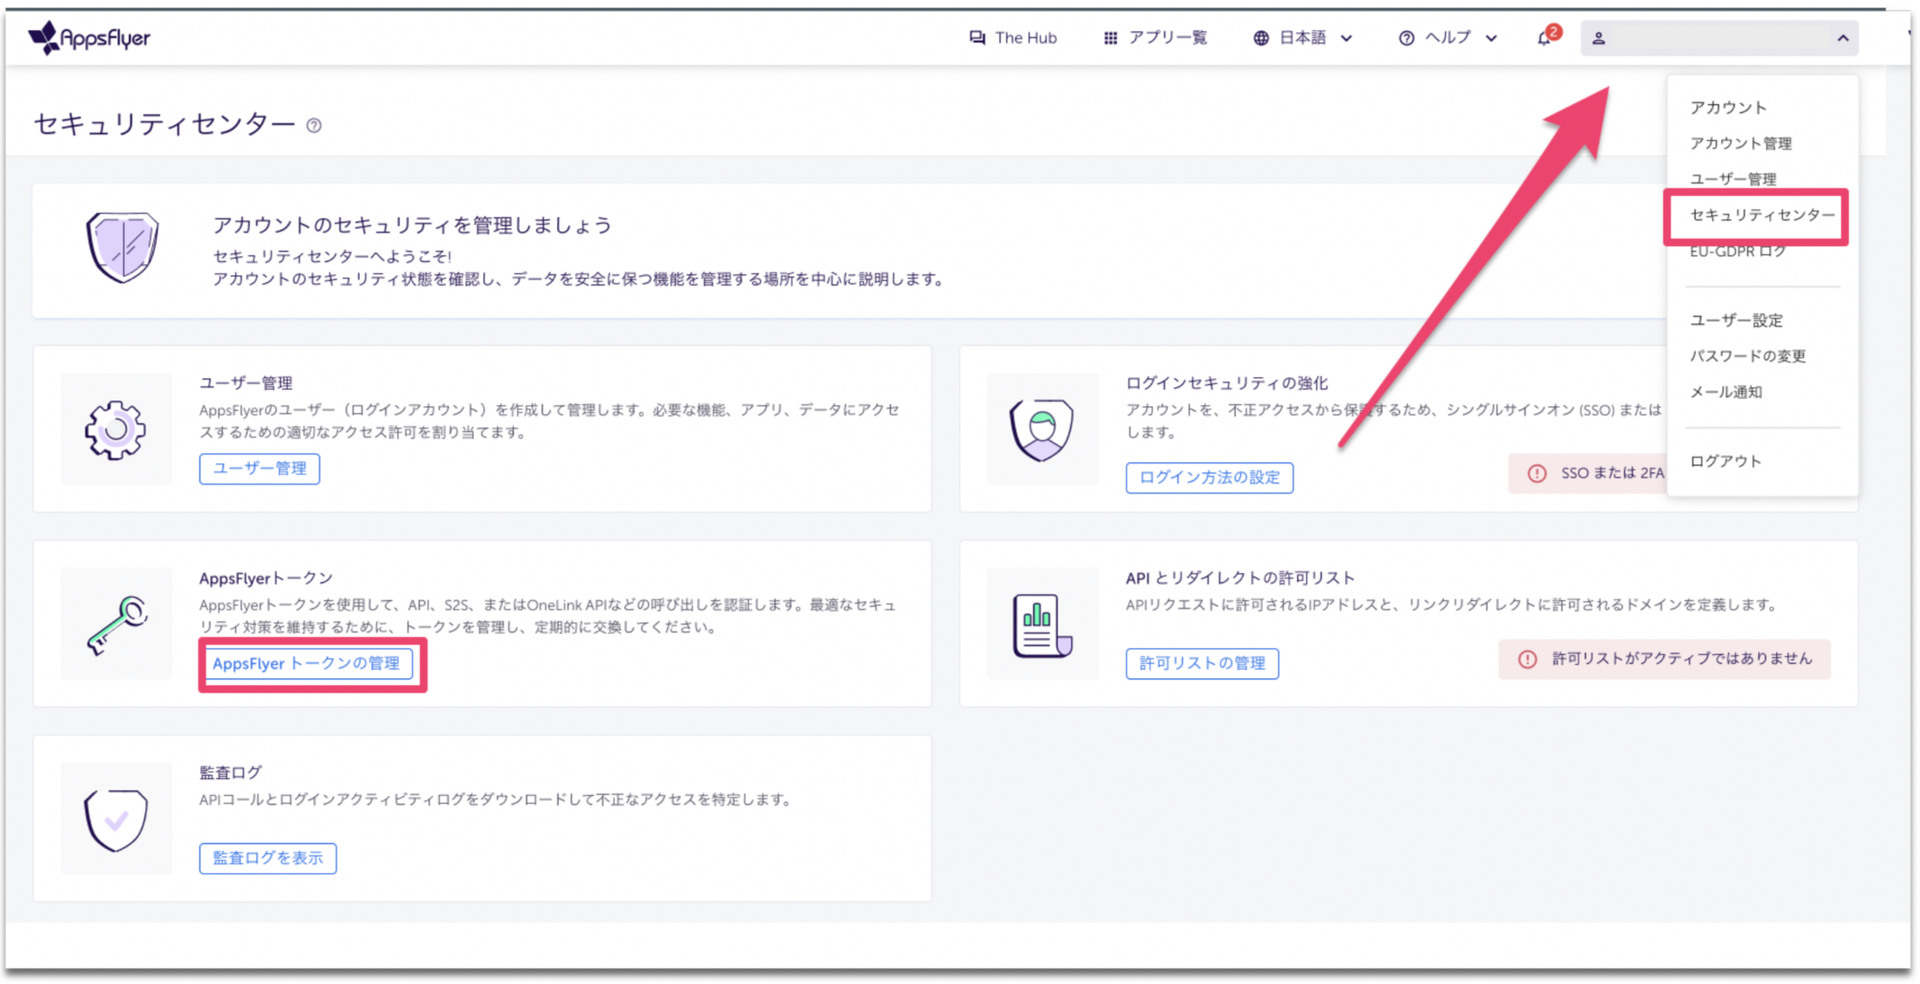This screenshot has width=1920, height=984.
Task: Choose パスワードの変更 menu item
Action: point(1748,356)
